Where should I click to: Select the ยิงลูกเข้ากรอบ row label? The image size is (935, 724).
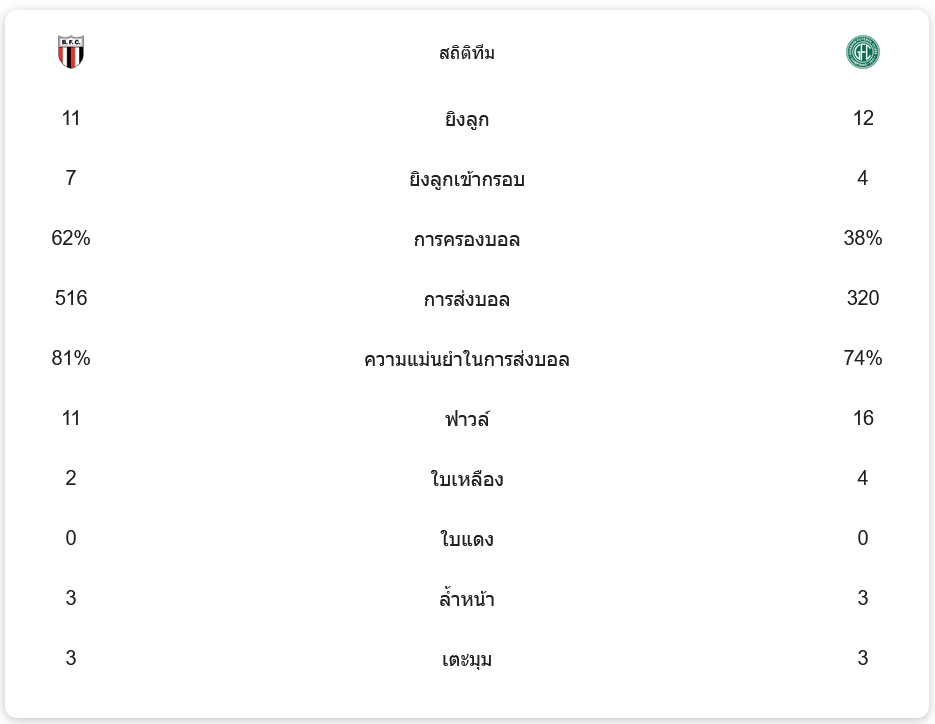tap(467, 180)
